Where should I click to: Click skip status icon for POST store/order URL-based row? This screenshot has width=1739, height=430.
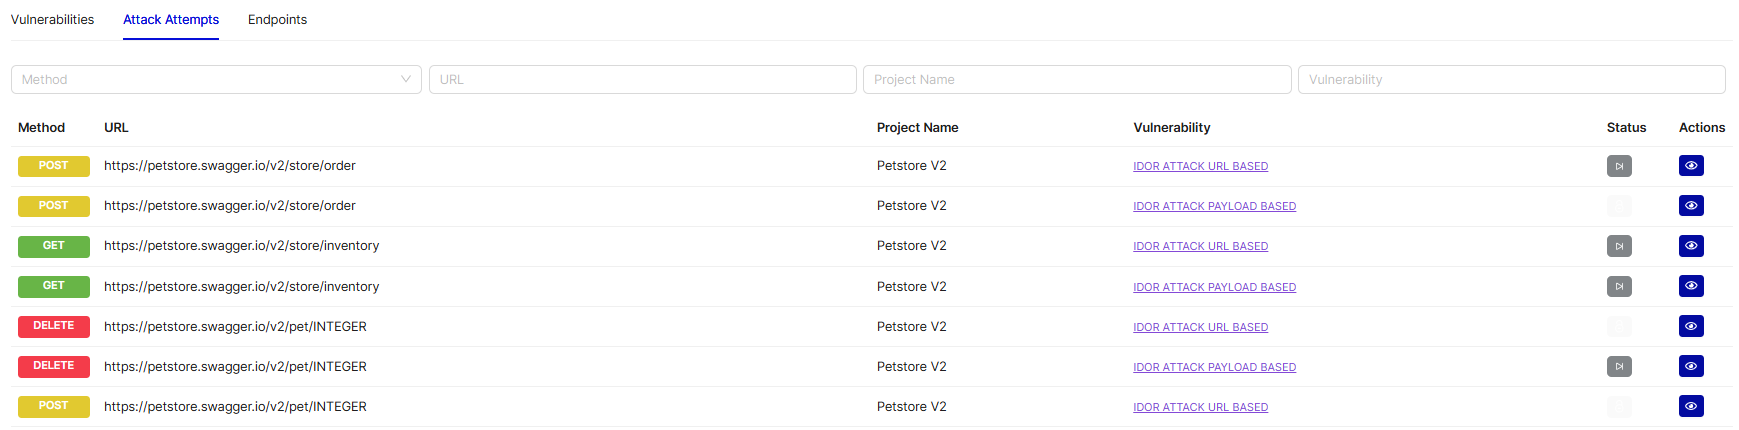[x=1619, y=166]
